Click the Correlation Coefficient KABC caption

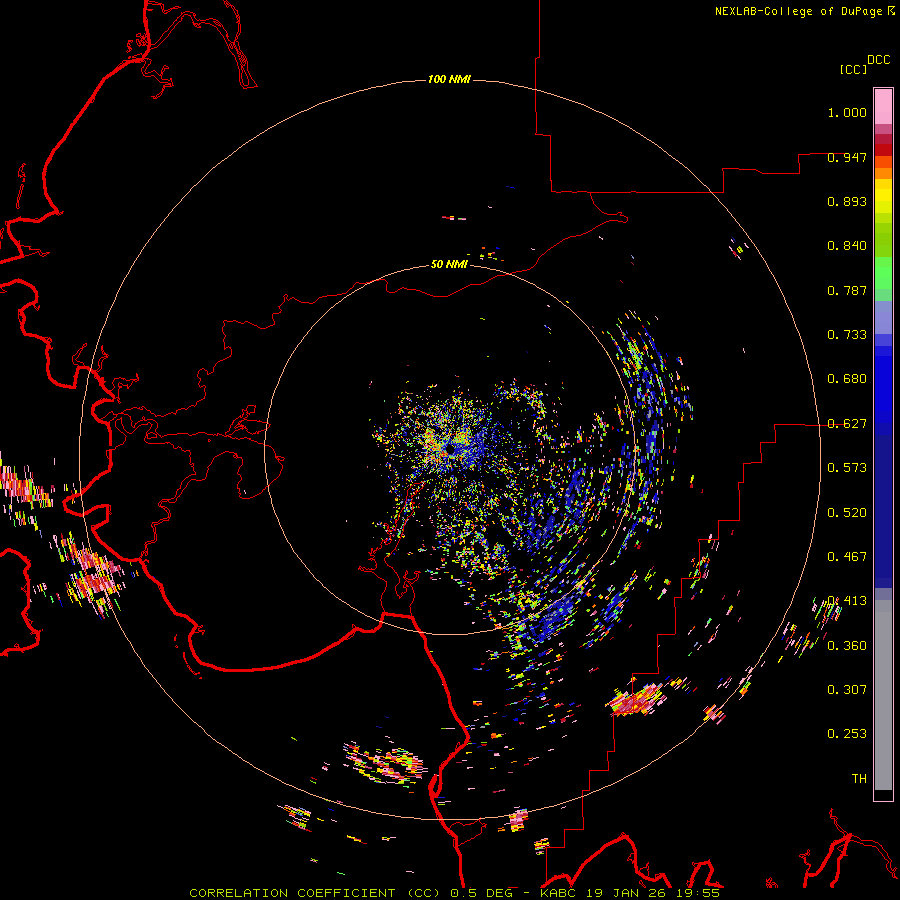(454, 893)
